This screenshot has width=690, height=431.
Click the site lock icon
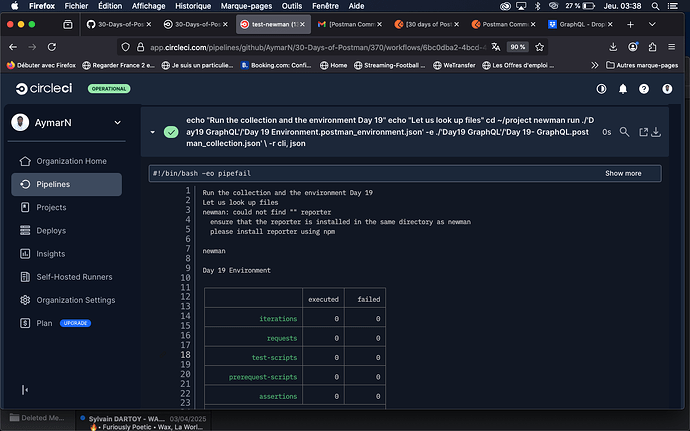pyautogui.click(x=140, y=47)
